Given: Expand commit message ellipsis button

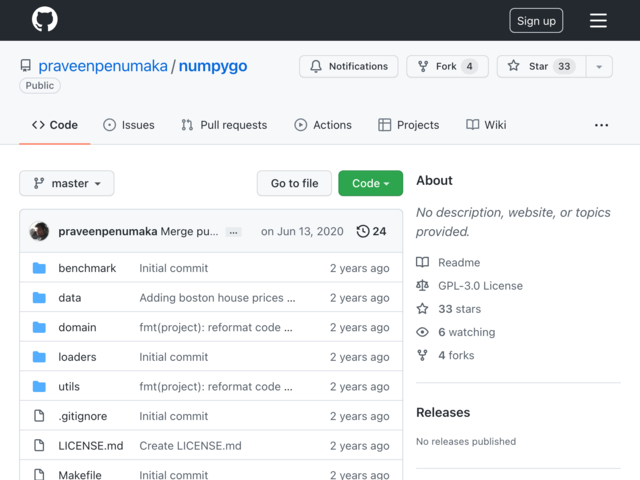Looking at the screenshot, I should tap(233, 232).
